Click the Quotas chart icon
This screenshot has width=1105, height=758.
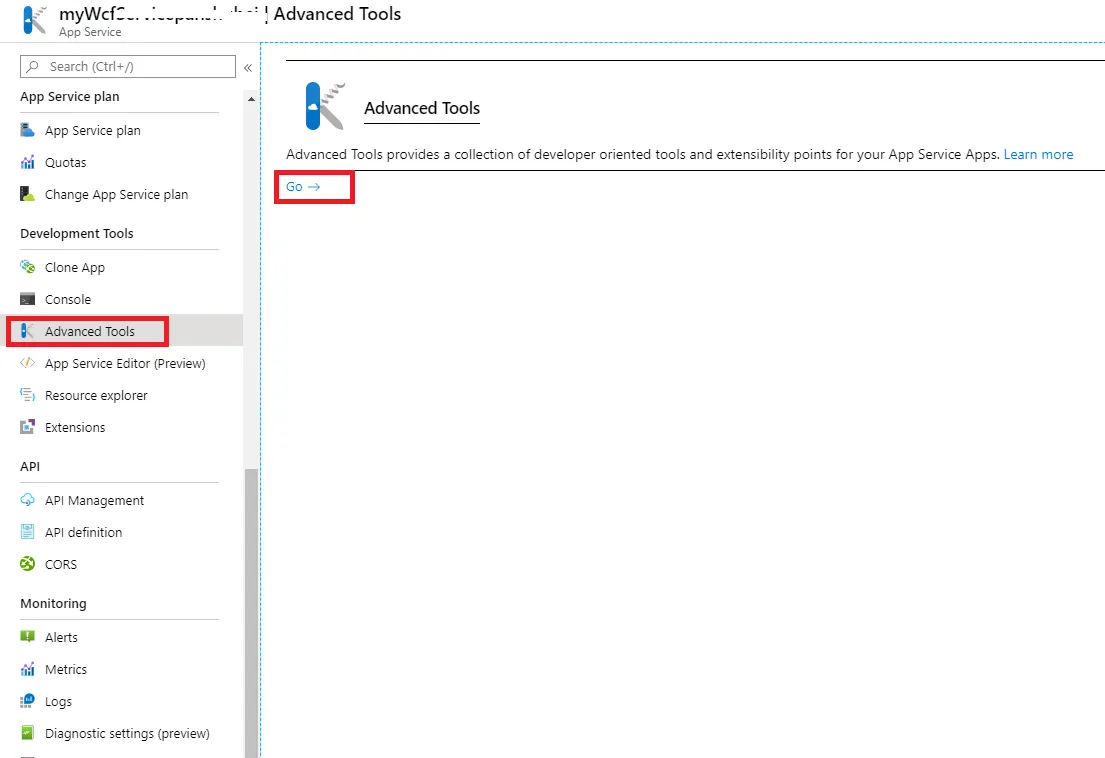tap(27, 162)
